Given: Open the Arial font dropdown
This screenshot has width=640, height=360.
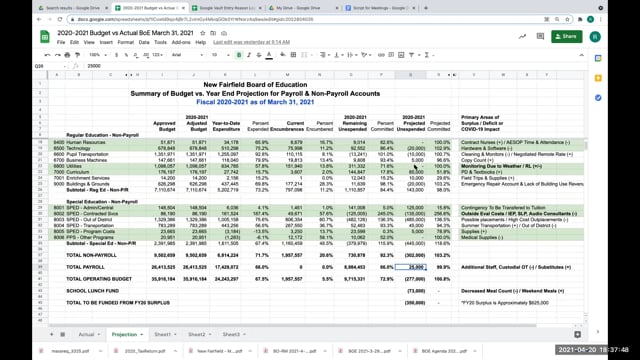Looking at the screenshot, I should pyautogui.click(x=187, y=55).
